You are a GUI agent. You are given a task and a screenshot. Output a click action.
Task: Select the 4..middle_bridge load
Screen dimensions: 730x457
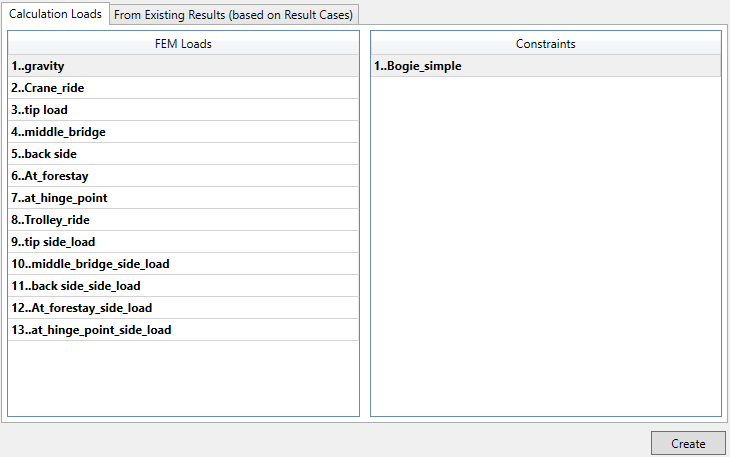tap(59, 132)
